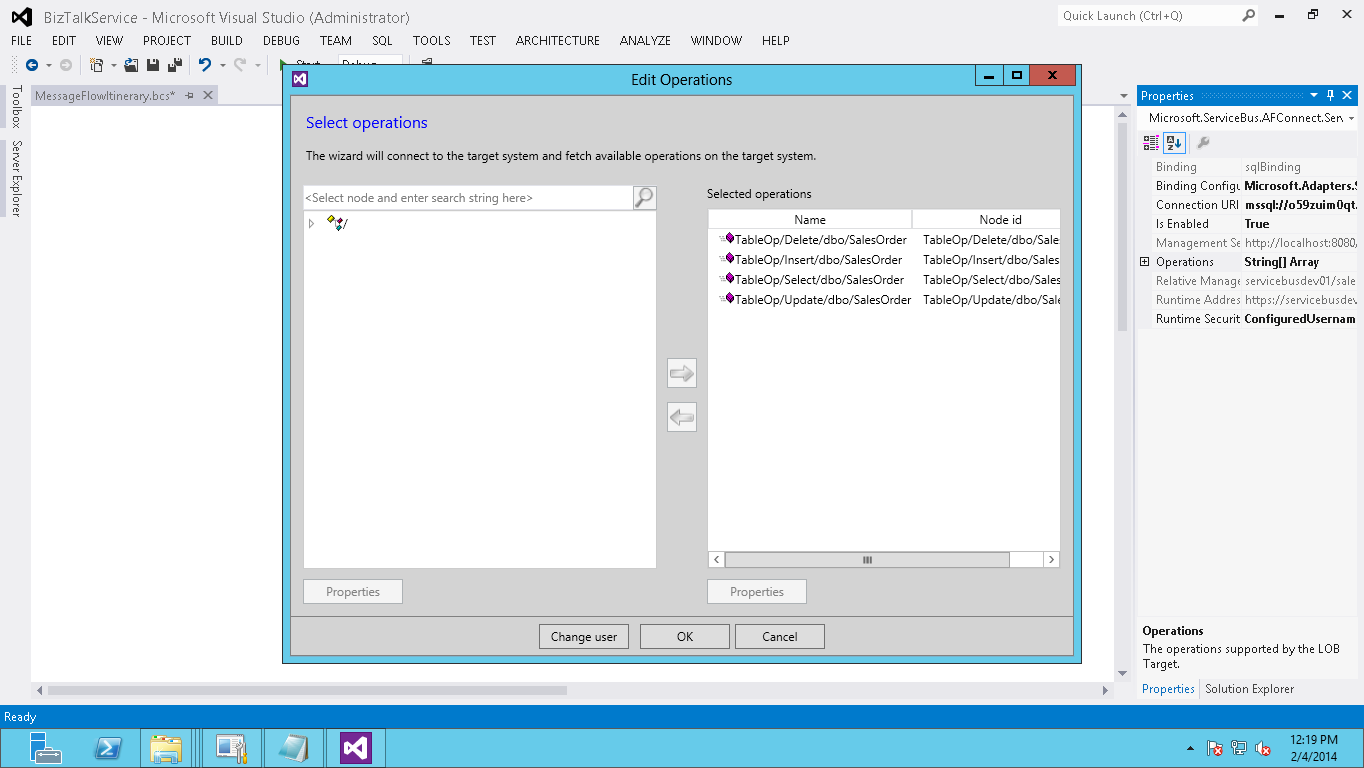Click the pin icon on MessageFlowItinerary.bcs tab
Image resolution: width=1364 pixels, height=768 pixels.
tap(189, 95)
